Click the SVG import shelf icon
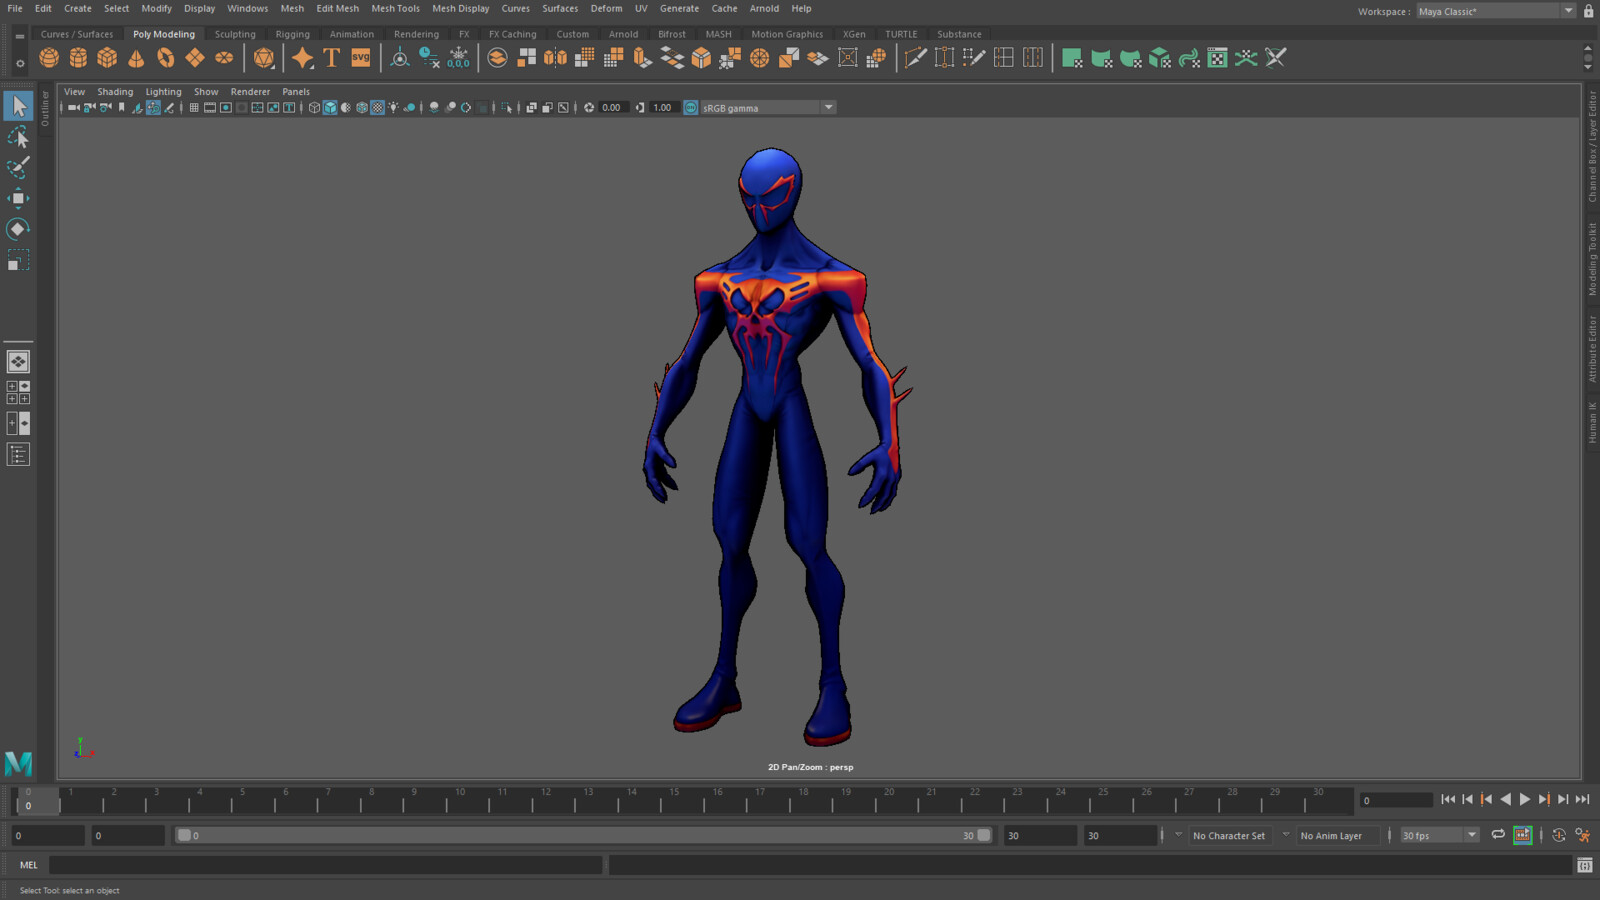The image size is (1600, 900). coord(361,58)
